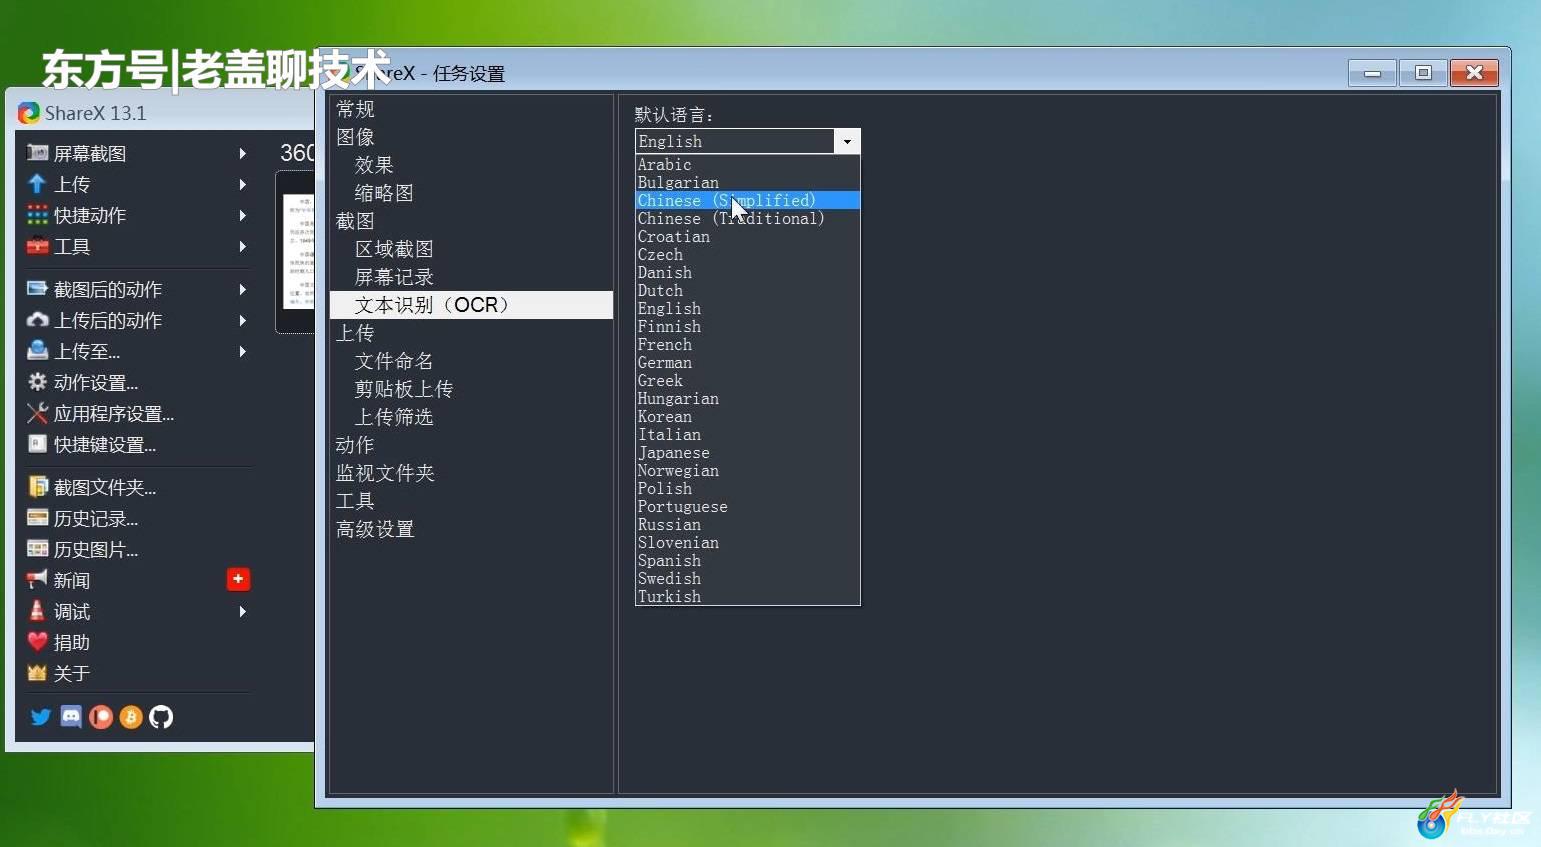The image size is (1541, 847).
Task: Open the Twitter bird icon
Action: [x=40, y=717]
